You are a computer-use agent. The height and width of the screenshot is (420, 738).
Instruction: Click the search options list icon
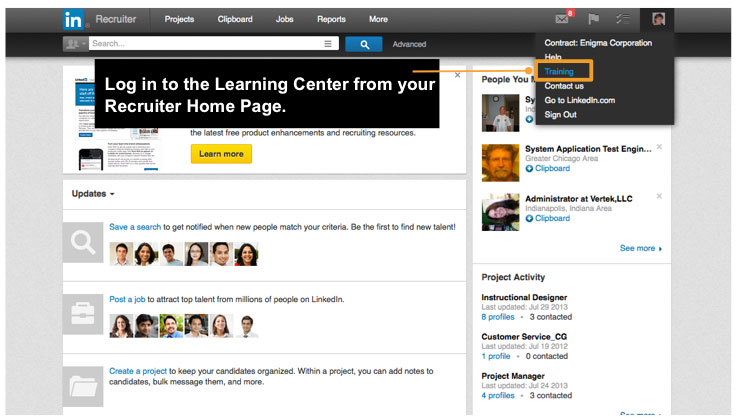(x=328, y=44)
